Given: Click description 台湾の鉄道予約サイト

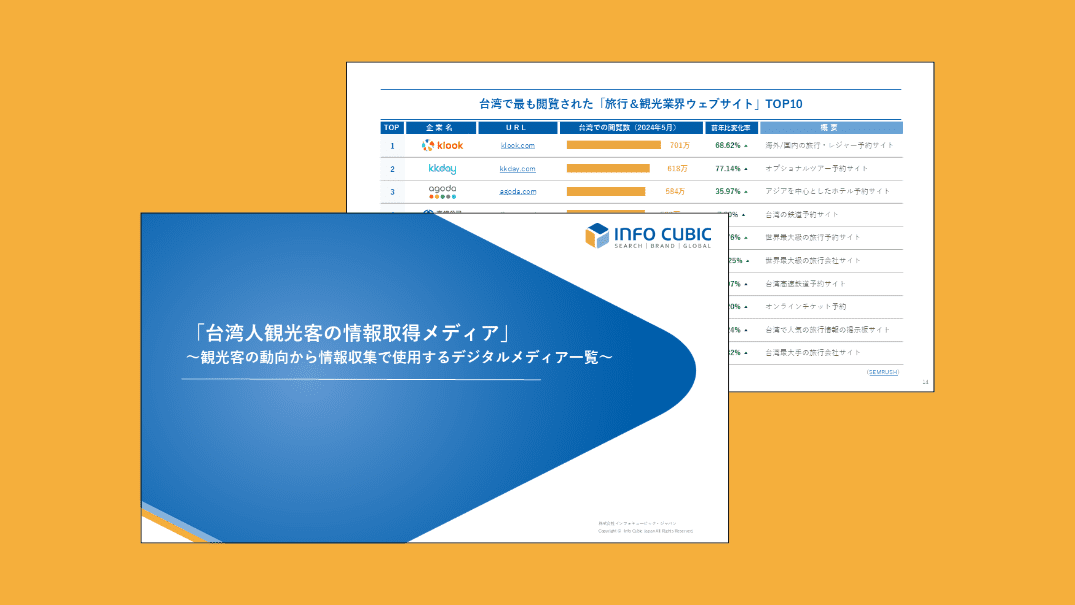Looking at the screenshot, I should (x=801, y=215).
